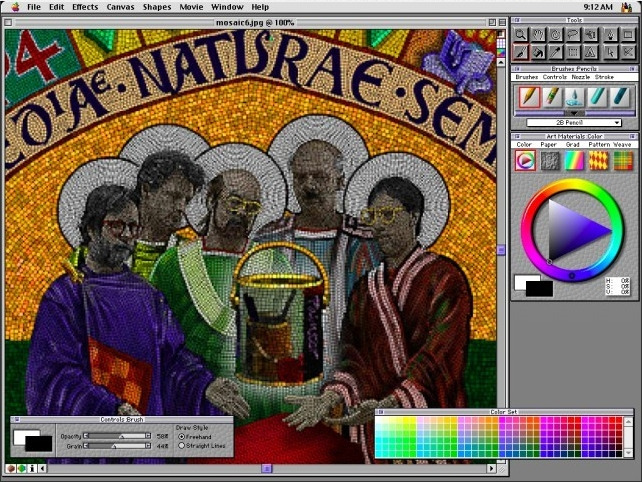Select the Grabber hand tool
The height and width of the screenshot is (482, 642).
[538, 35]
